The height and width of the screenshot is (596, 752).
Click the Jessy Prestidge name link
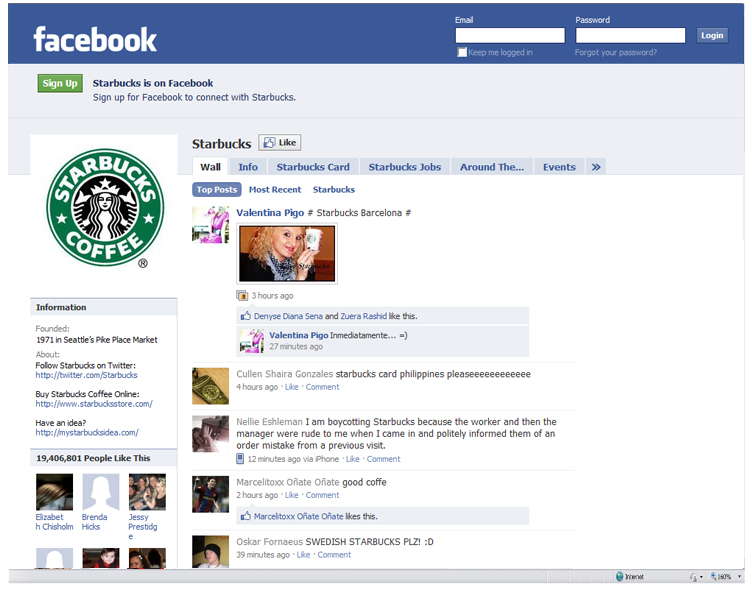pyautogui.click(x=142, y=526)
